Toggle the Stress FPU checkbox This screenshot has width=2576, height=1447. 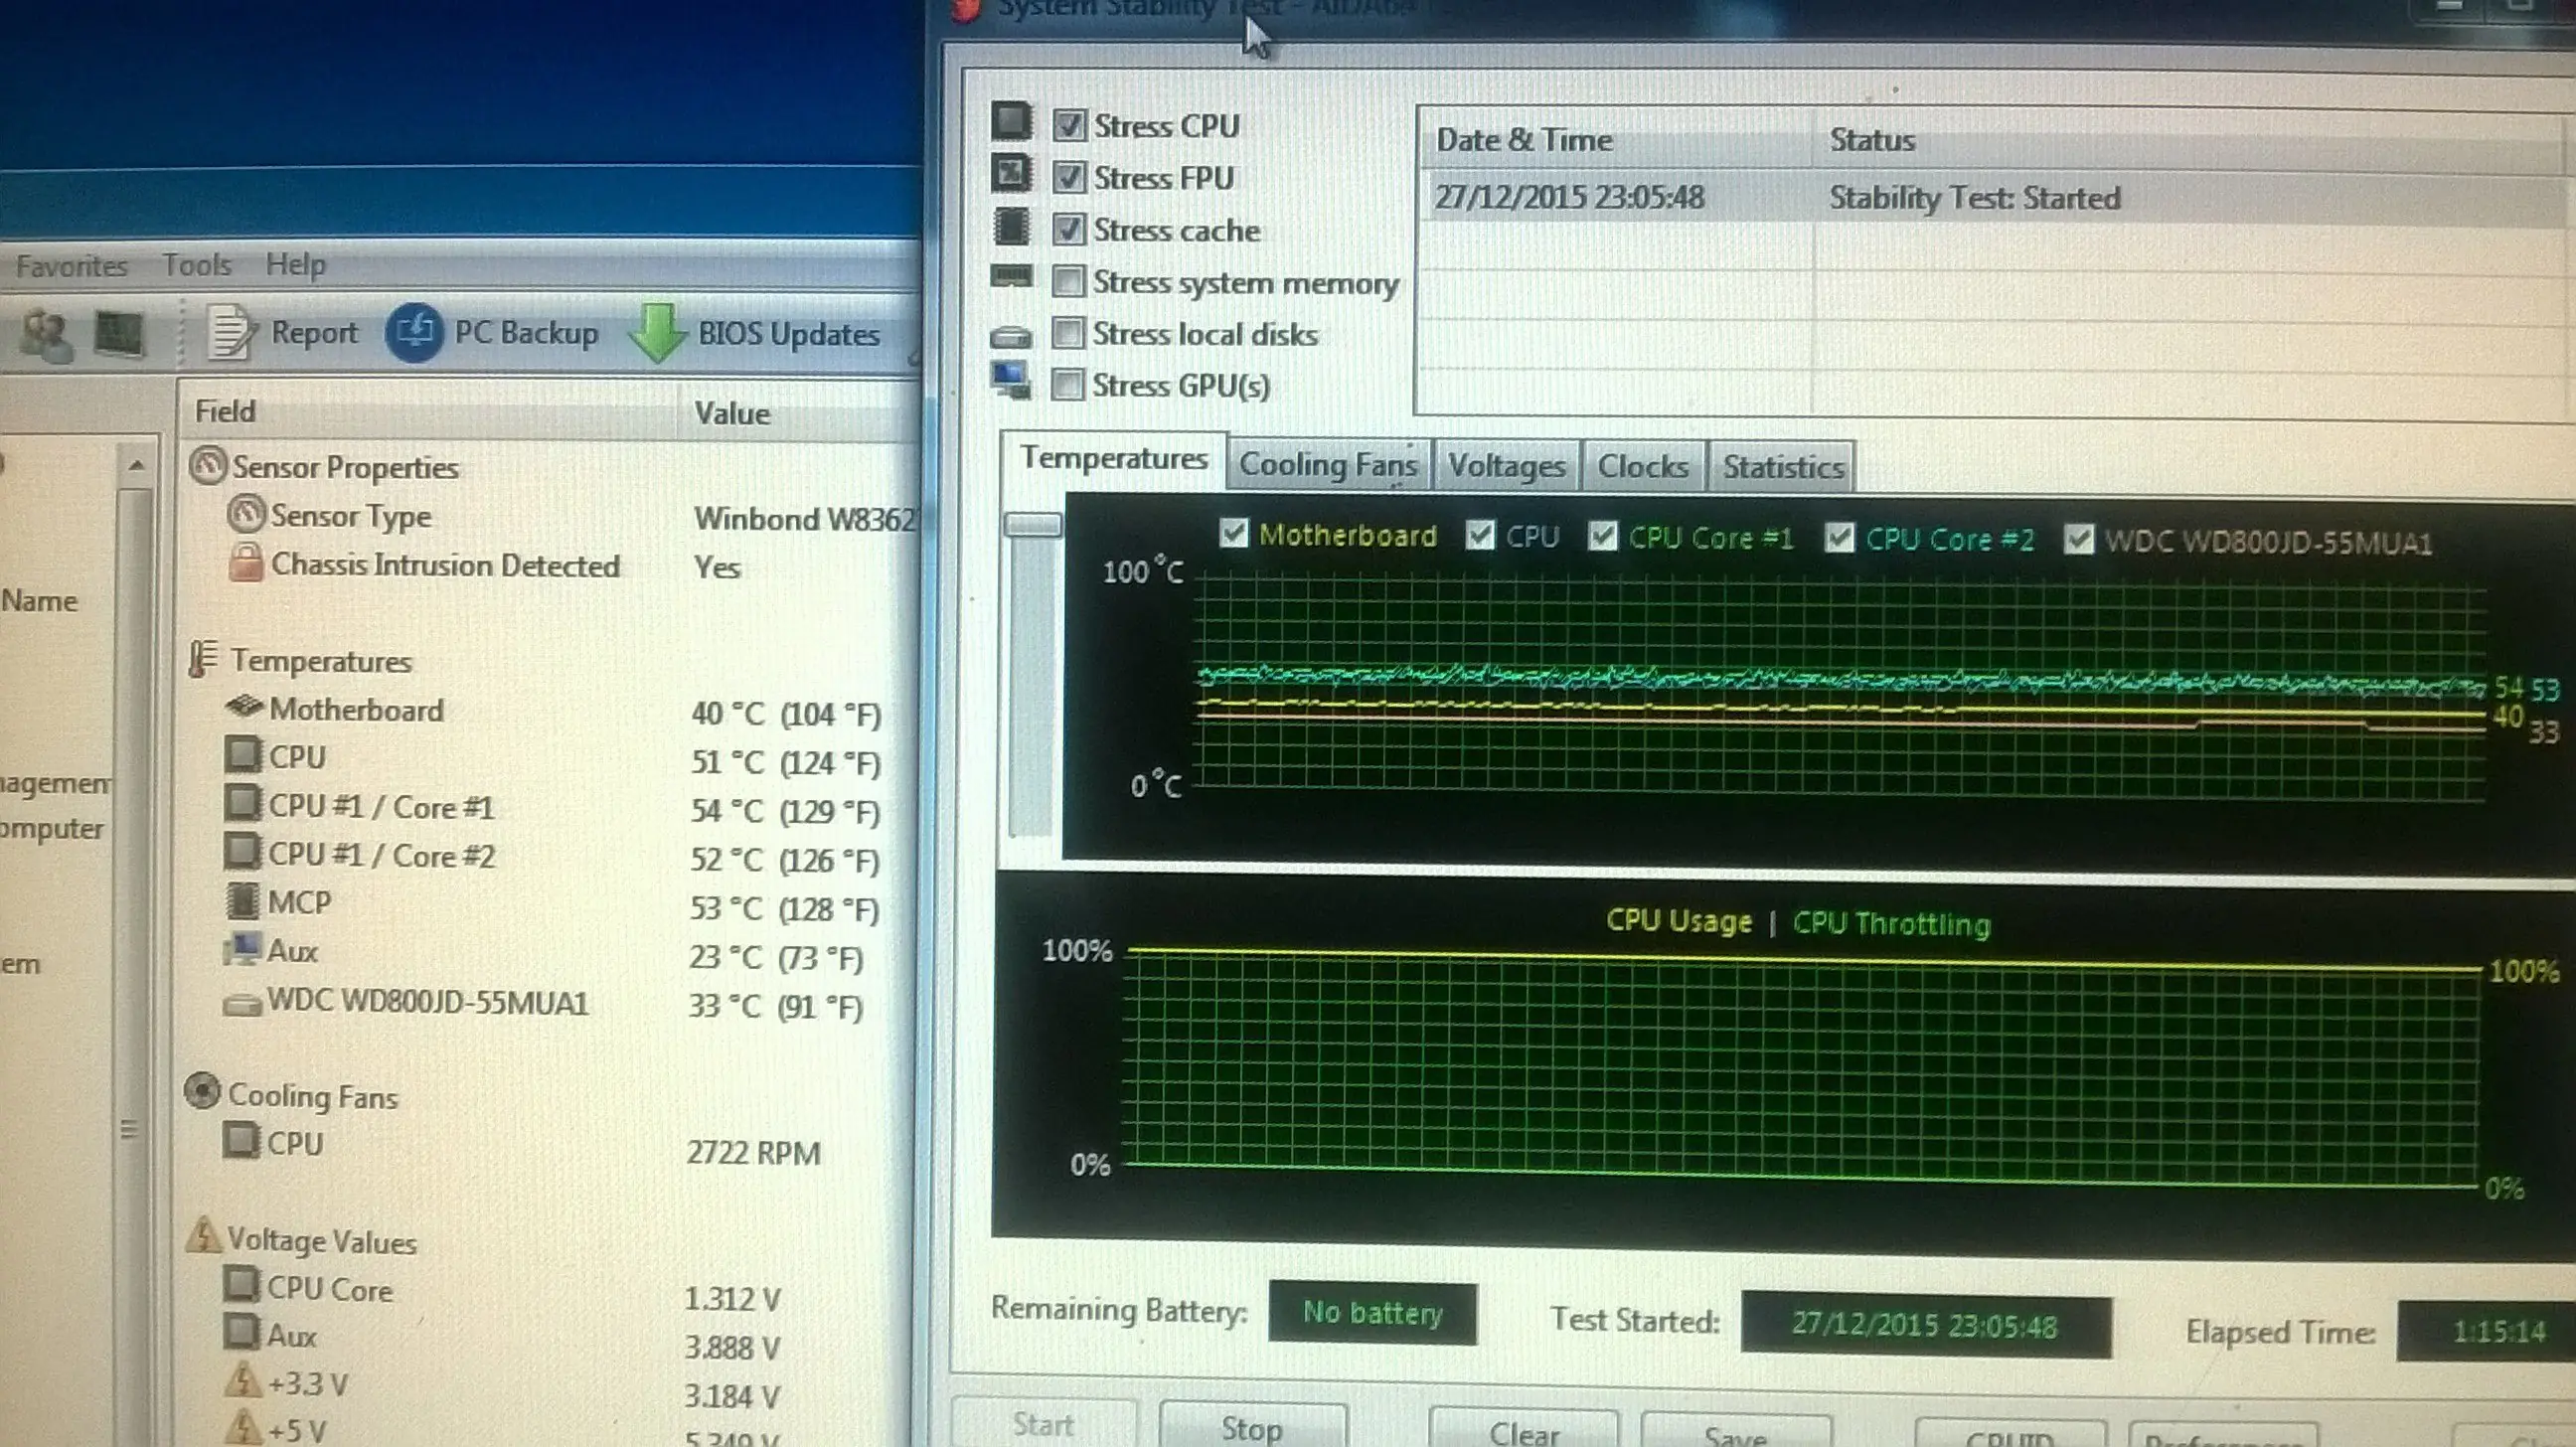pyautogui.click(x=1069, y=177)
